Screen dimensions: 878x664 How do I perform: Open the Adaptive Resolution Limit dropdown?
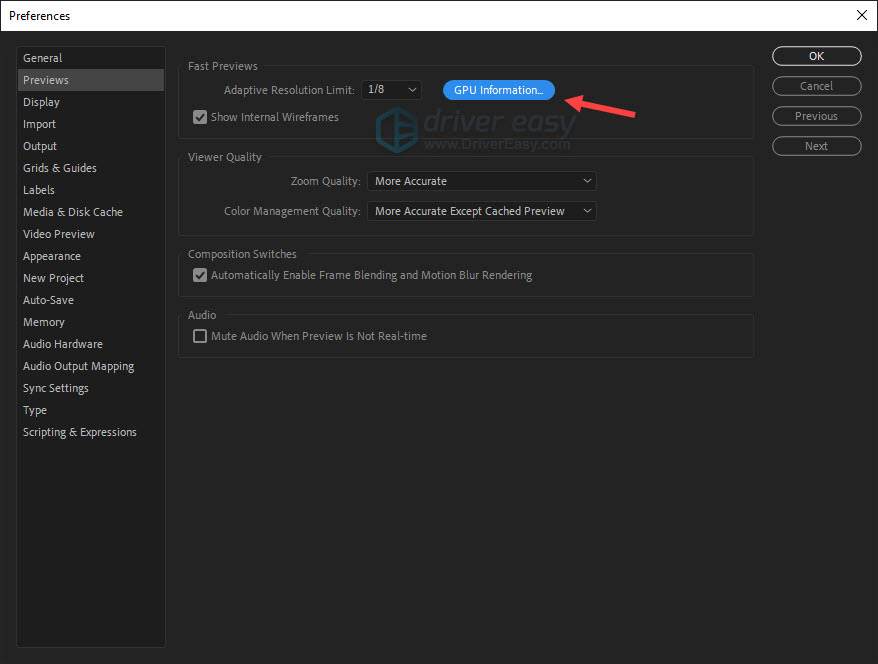coord(391,90)
